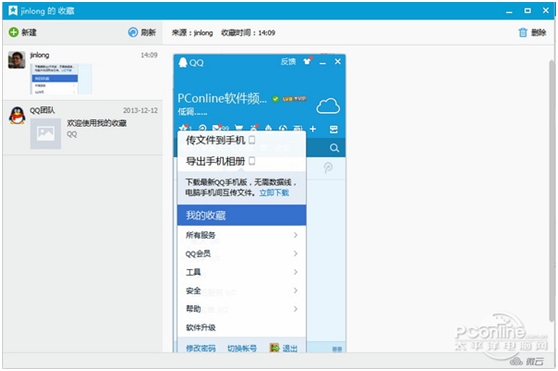Click the 新建 button label
558x371 pixels.
pos(29,32)
